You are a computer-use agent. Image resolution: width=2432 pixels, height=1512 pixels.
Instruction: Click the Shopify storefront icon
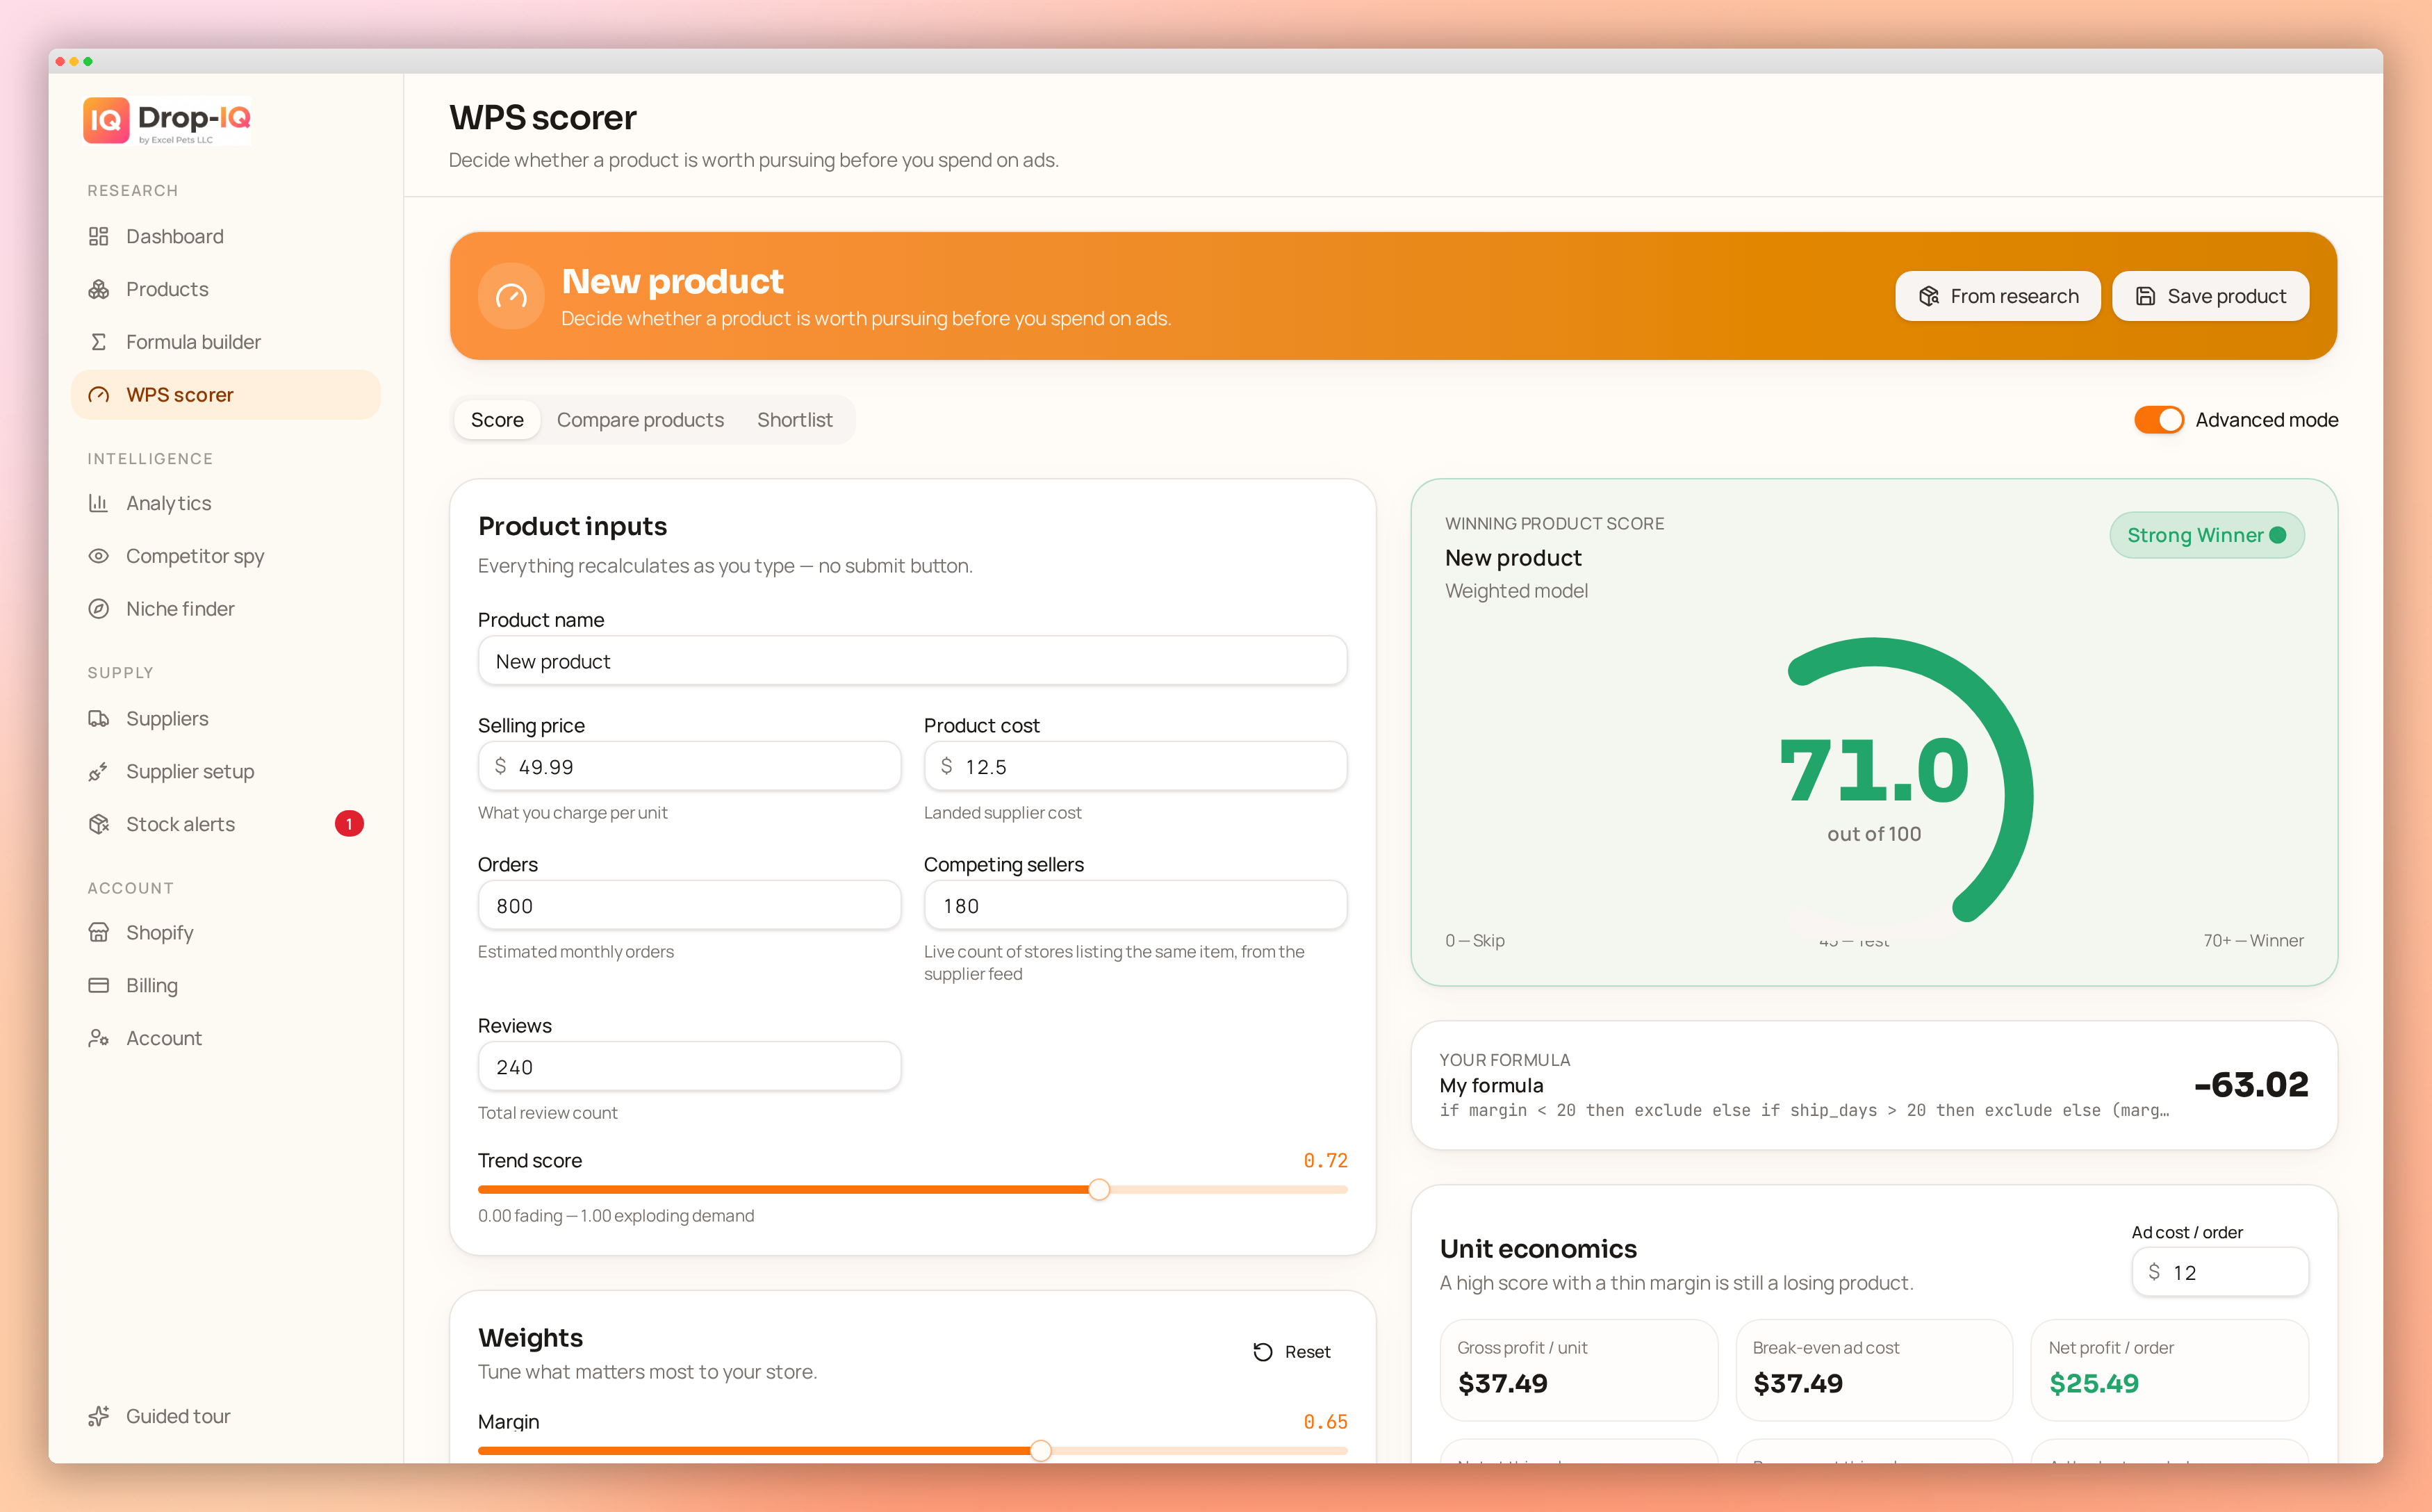[x=98, y=932]
